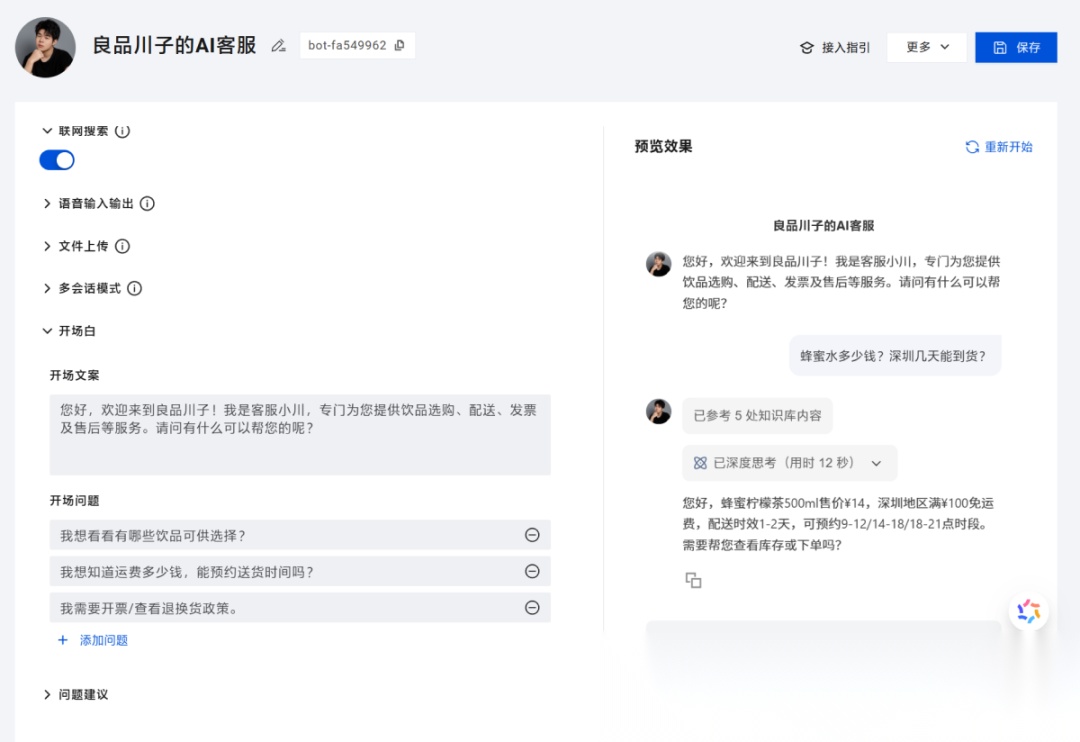Remove question 我想看看有哪些饮品可供选择
This screenshot has height=742, width=1080.
tap(532, 535)
